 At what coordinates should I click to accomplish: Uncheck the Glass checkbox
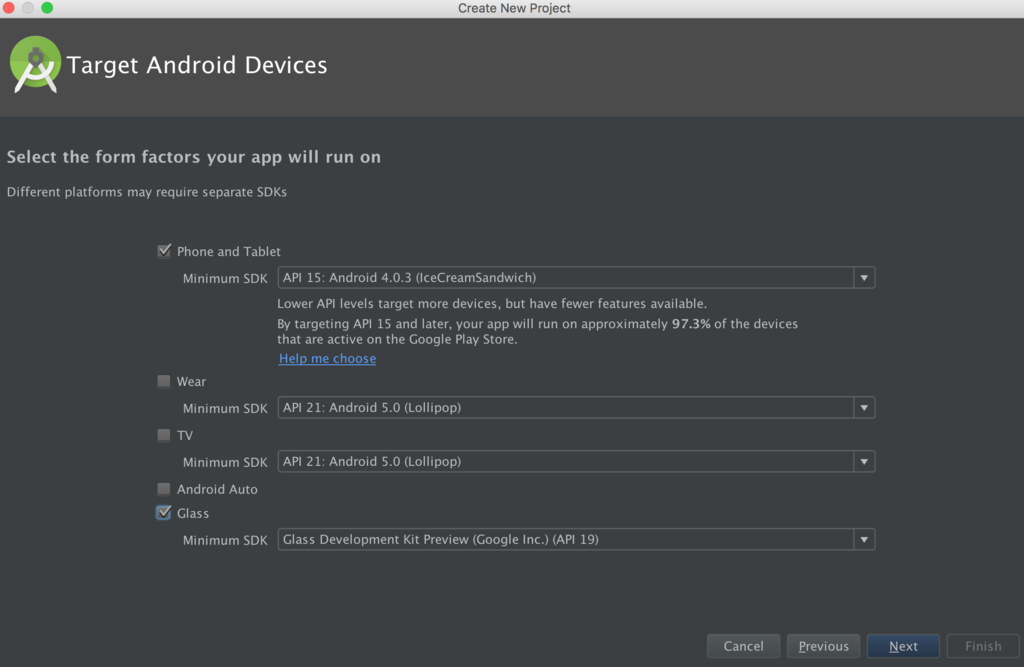pyautogui.click(x=164, y=513)
